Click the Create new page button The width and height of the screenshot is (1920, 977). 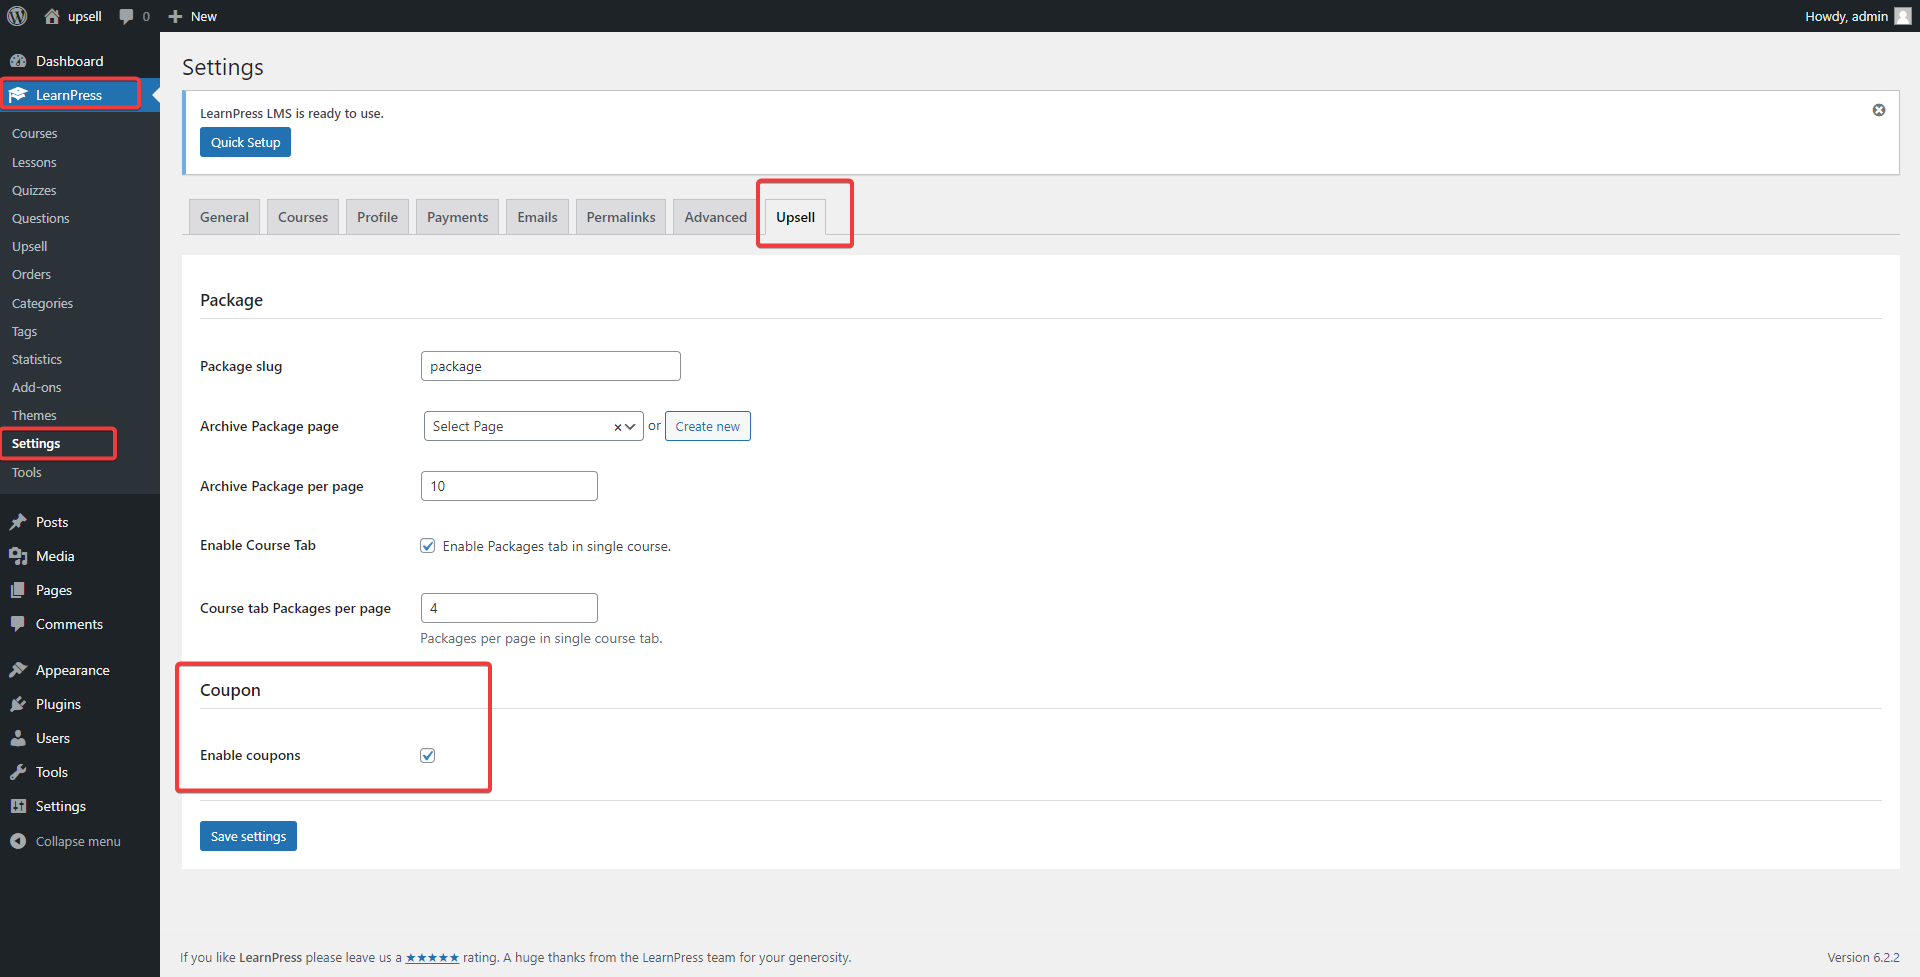(708, 426)
